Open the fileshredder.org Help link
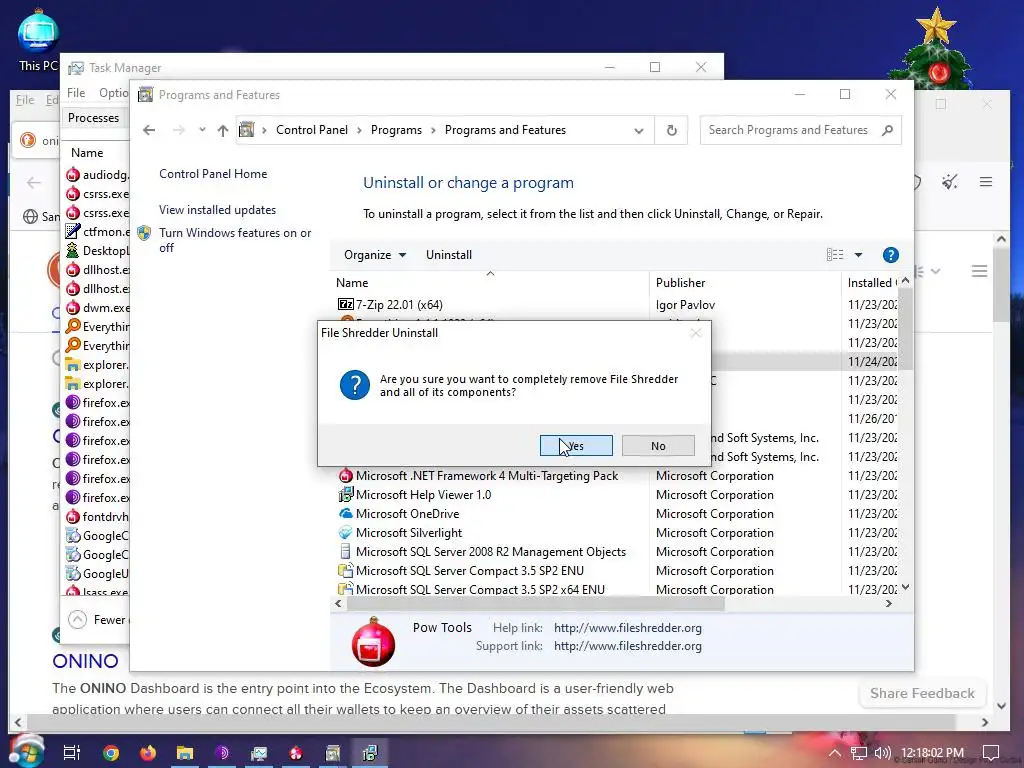This screenshot has width=1024, height=768. [628, 628]
